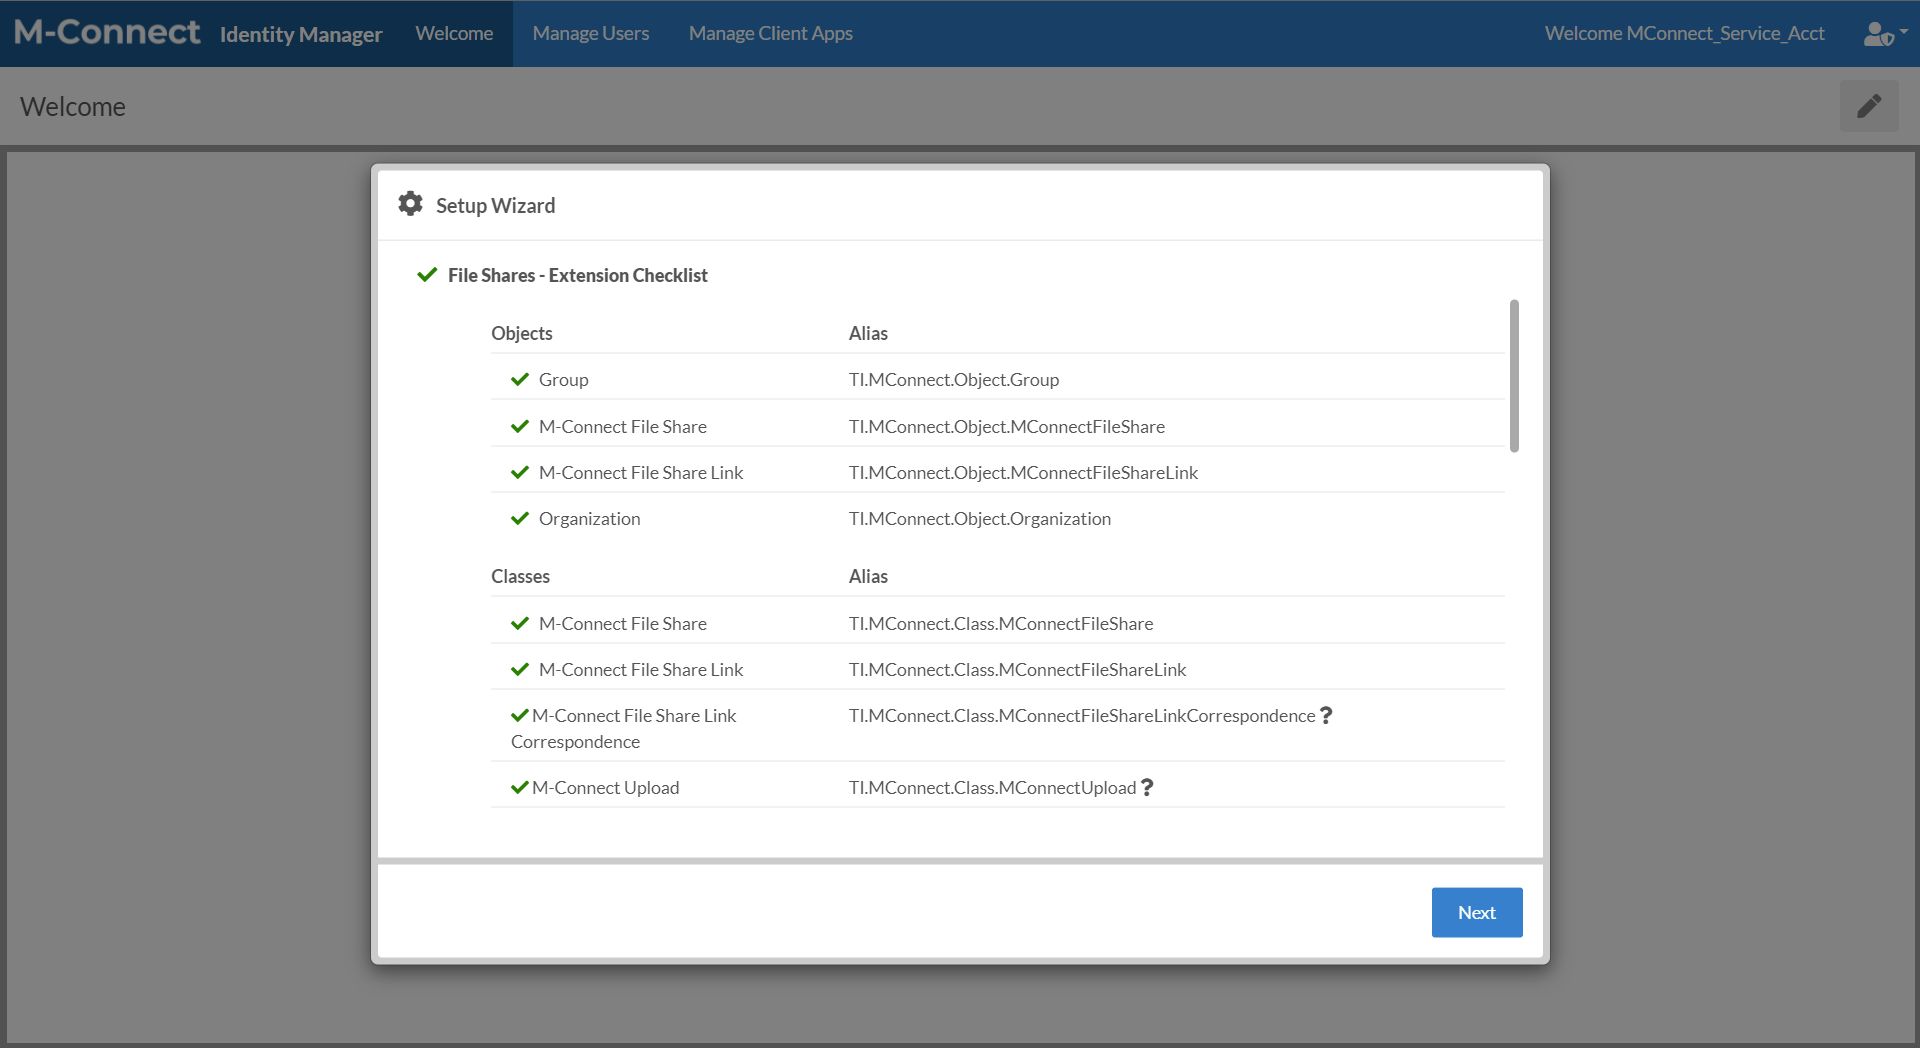The width and height of the screenshot is (1920, 1048).
Task: Click checkmark next to Organization object
Action: pos(519,519)
